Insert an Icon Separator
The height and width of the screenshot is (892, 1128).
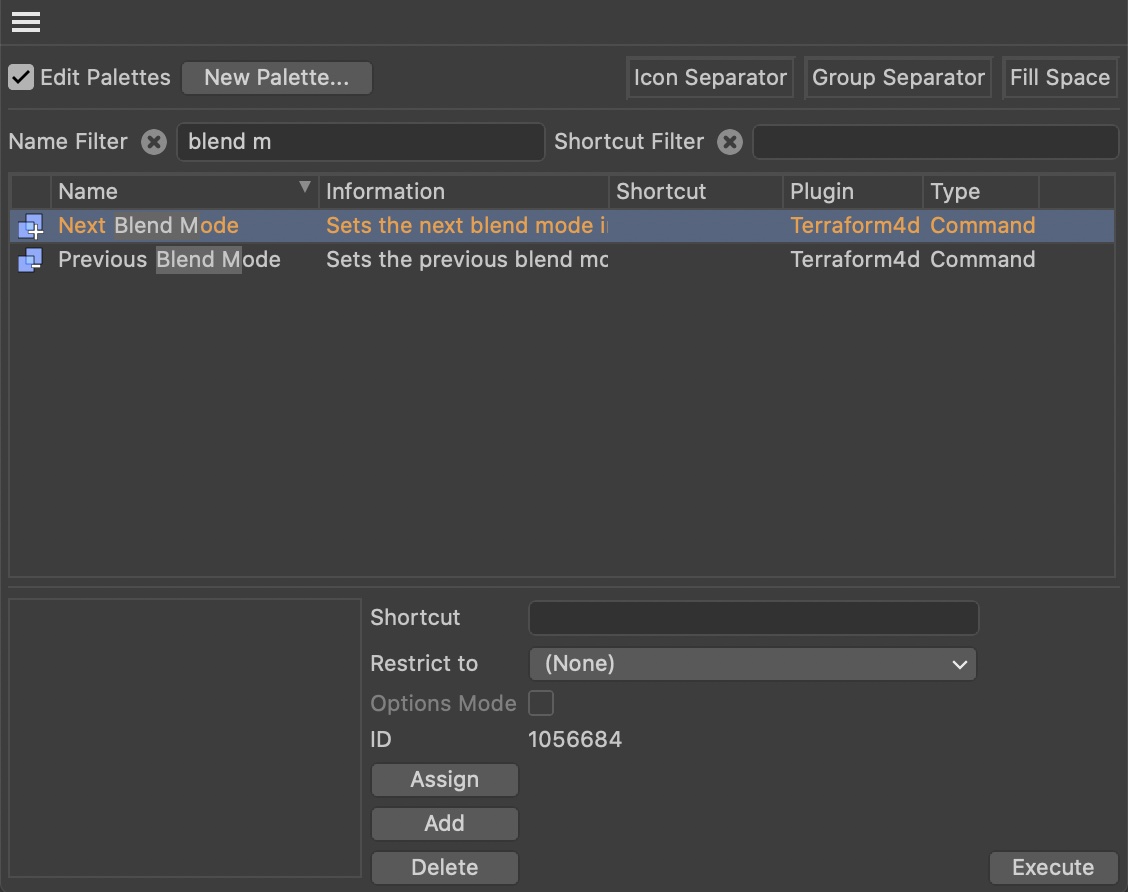pyautogui.click(x=710, y=77)
